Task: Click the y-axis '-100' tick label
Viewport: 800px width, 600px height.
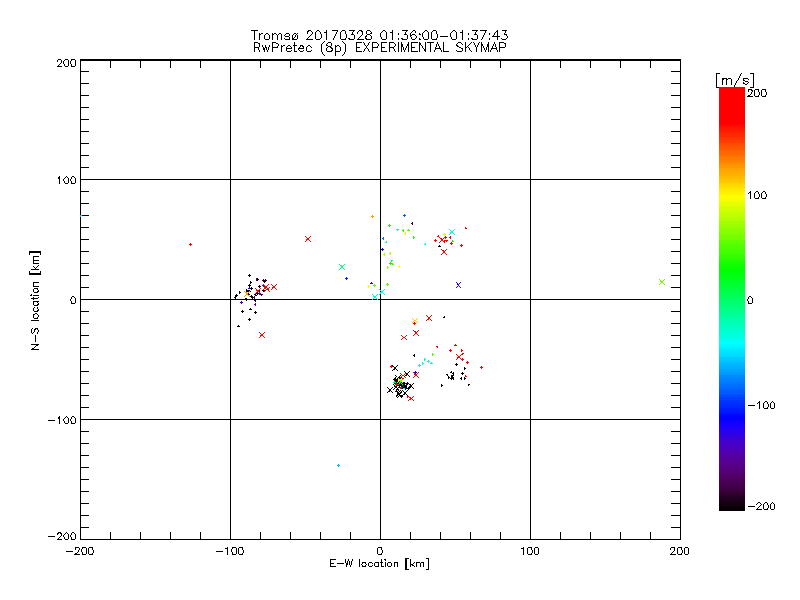Action: point(63,420)
